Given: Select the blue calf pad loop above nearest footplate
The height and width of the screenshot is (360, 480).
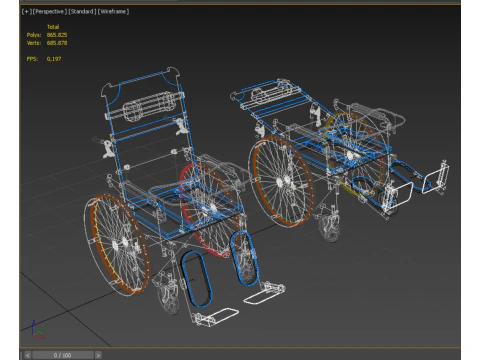Looking at the screenshot, I should click(x=196, y=279).
